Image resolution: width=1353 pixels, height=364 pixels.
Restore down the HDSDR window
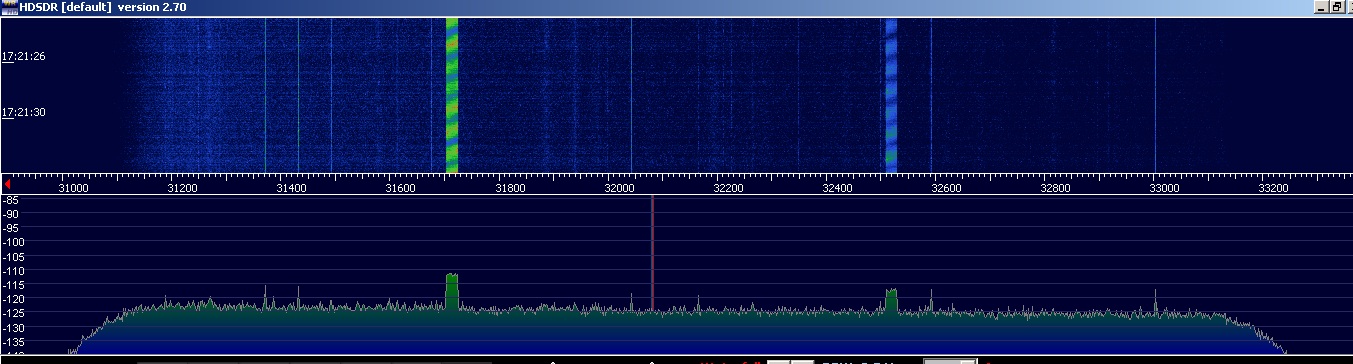click(1335, 7)
